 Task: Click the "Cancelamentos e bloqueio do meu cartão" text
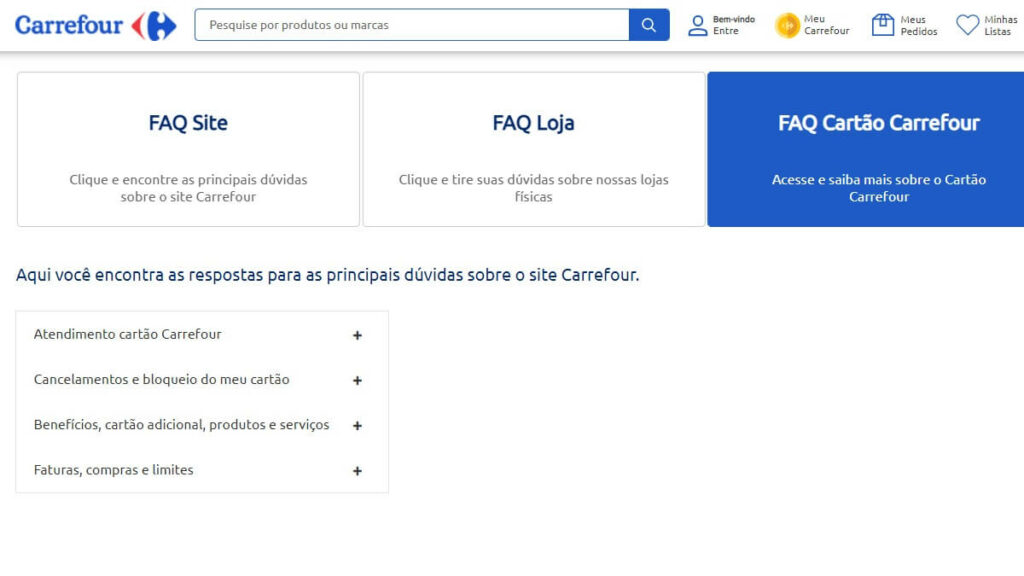(x=161, y=379)
